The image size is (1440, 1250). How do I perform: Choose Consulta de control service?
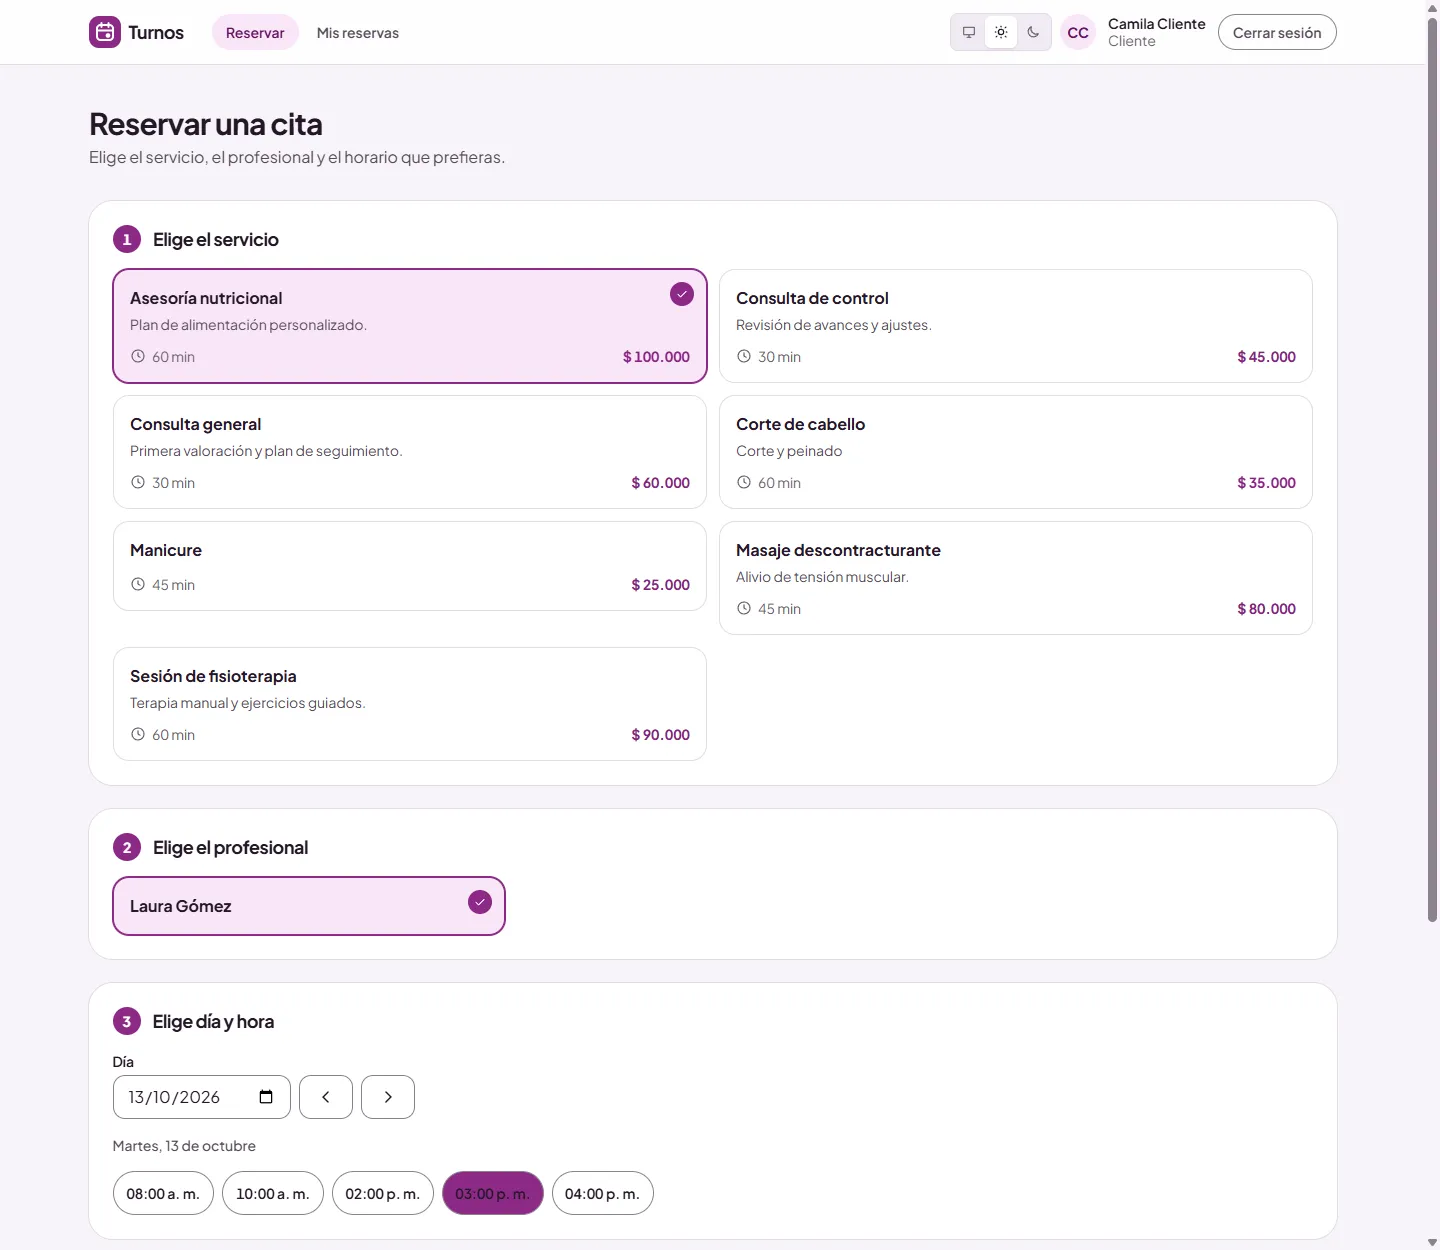click(x=1016, y=326)
